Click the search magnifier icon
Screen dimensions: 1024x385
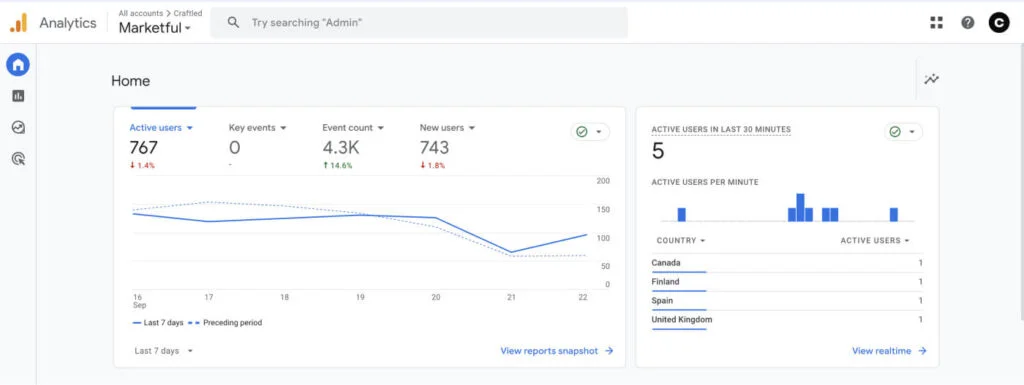click(x=233, y=23)
